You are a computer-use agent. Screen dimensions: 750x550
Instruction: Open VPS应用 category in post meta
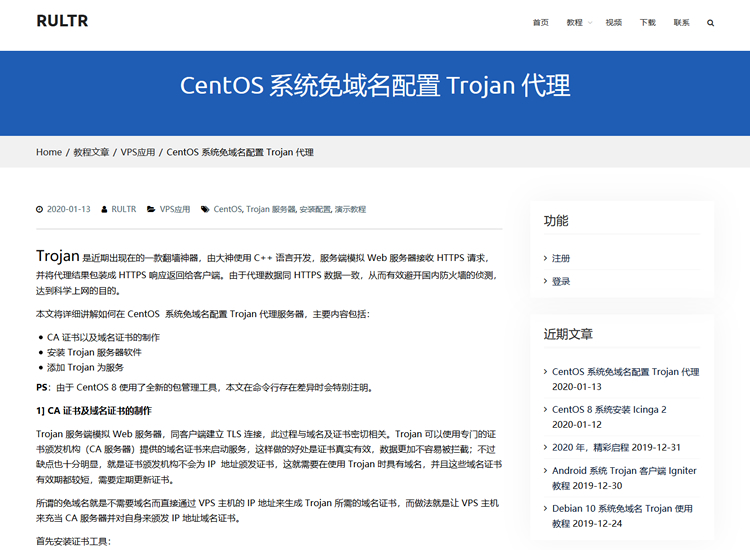(x=175, y=209)
